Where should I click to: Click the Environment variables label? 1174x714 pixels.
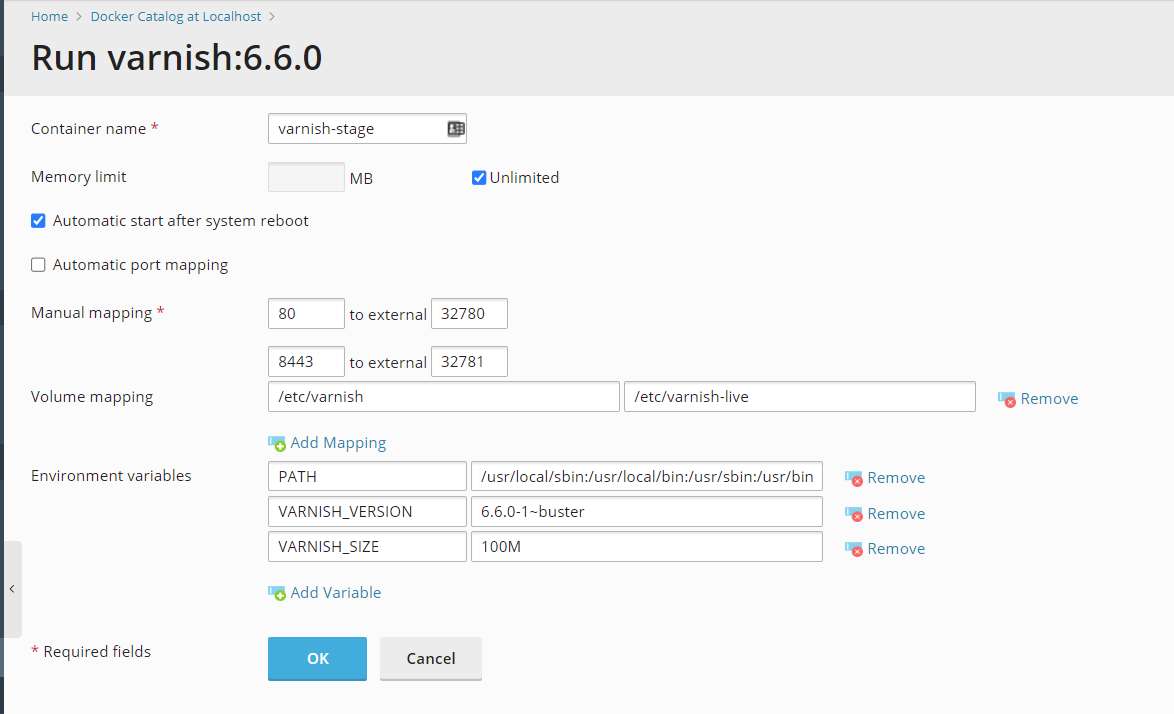coord(111,476)
